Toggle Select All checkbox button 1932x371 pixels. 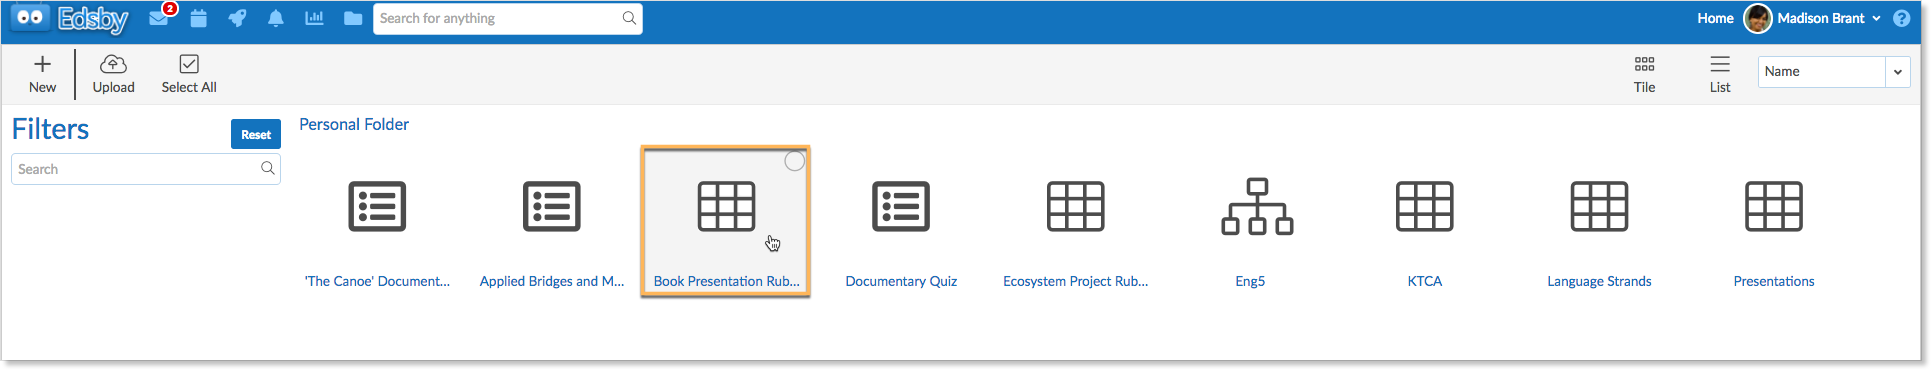189,74
